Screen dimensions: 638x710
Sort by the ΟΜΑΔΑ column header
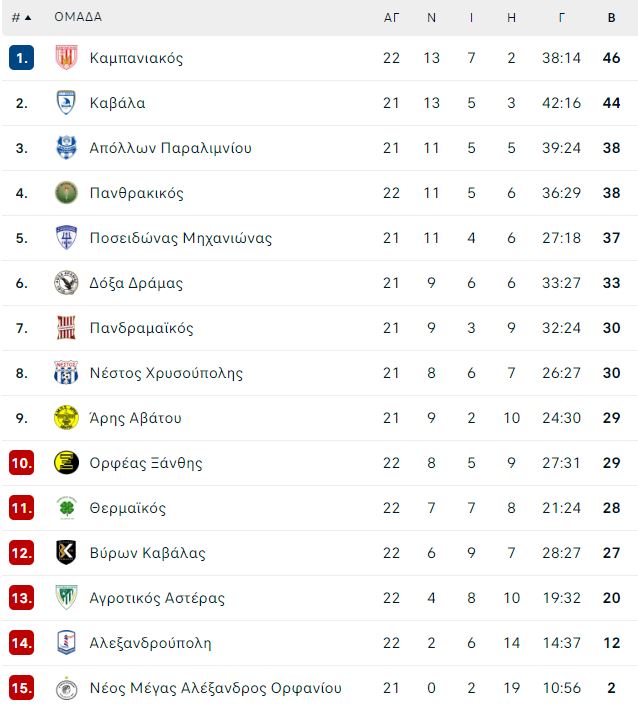78,17
